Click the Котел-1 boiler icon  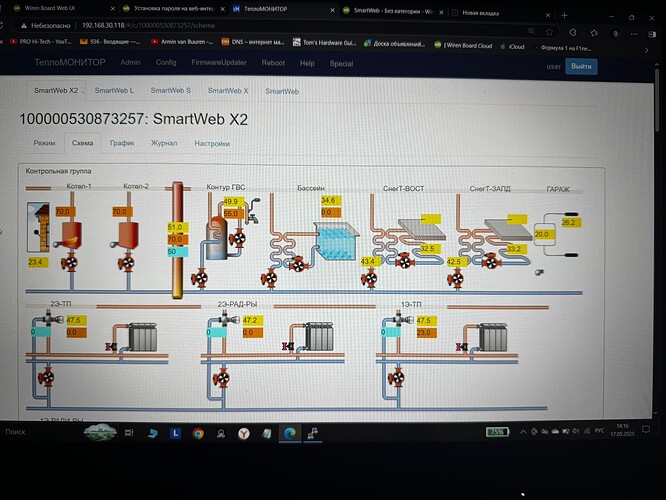pos(71,235)
